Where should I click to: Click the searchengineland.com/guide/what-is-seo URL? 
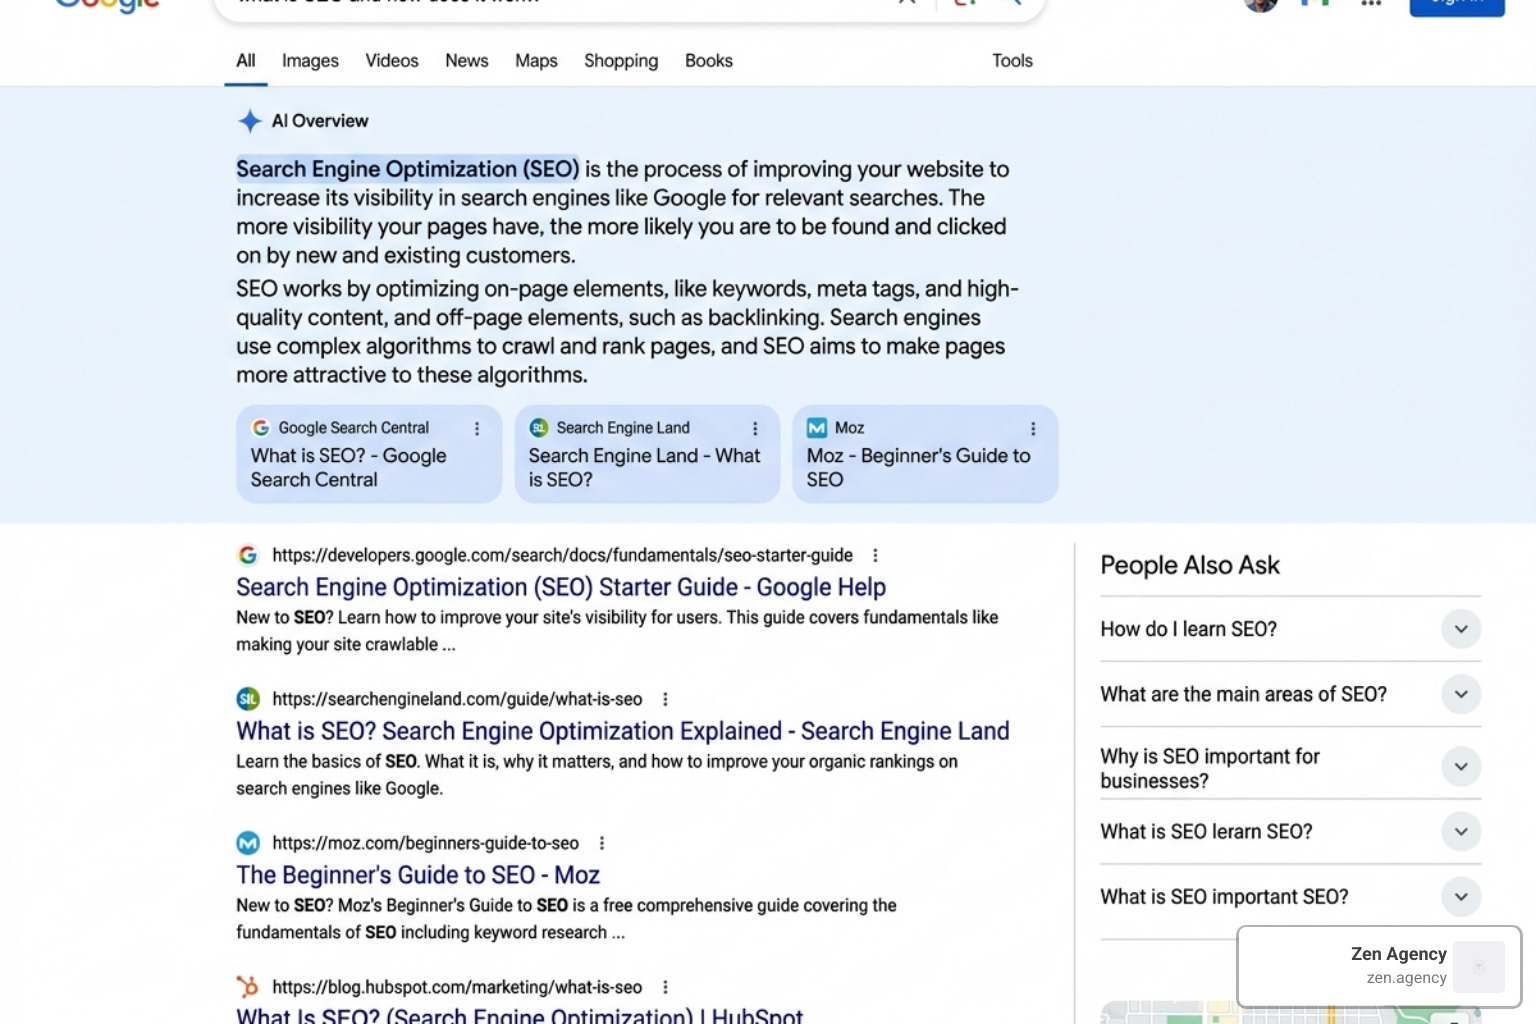[457, 699]
